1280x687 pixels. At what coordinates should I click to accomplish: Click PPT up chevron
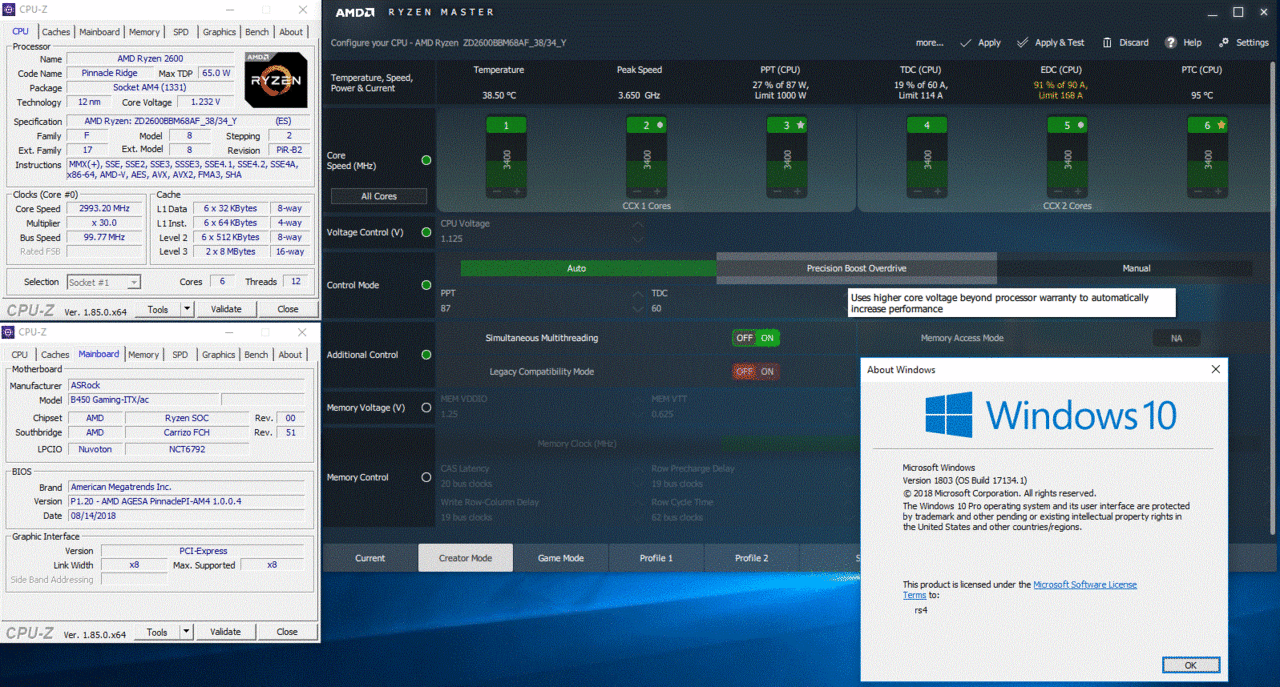coord(637,294)
